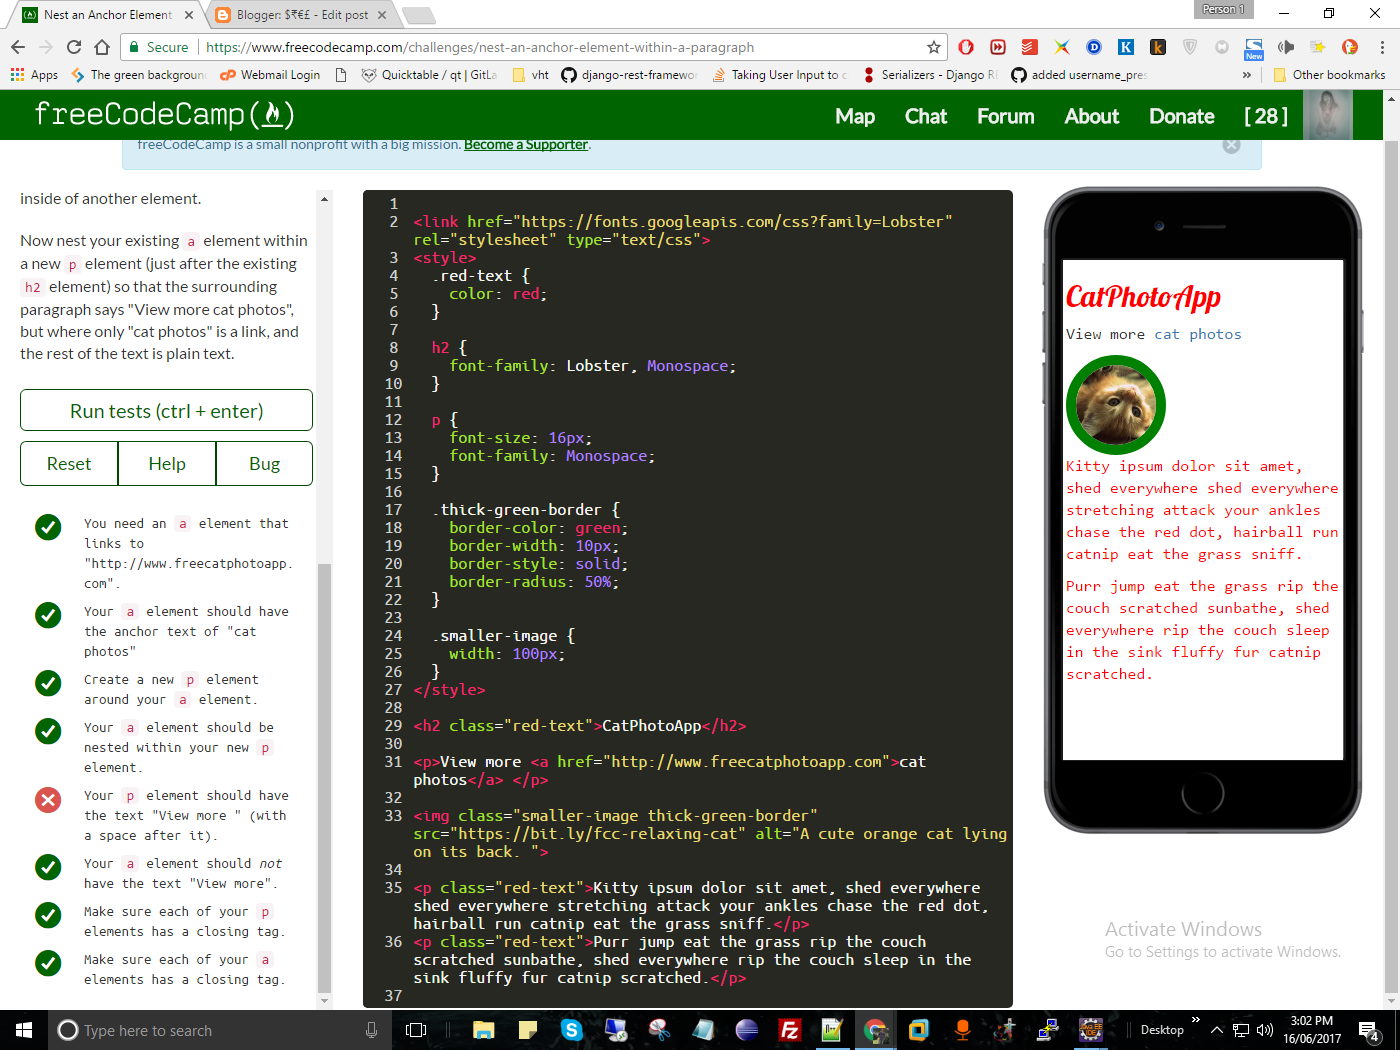Click the Kaggle extension icon
Screen dimensions: 1400x1050
(x=1125, y=47)
